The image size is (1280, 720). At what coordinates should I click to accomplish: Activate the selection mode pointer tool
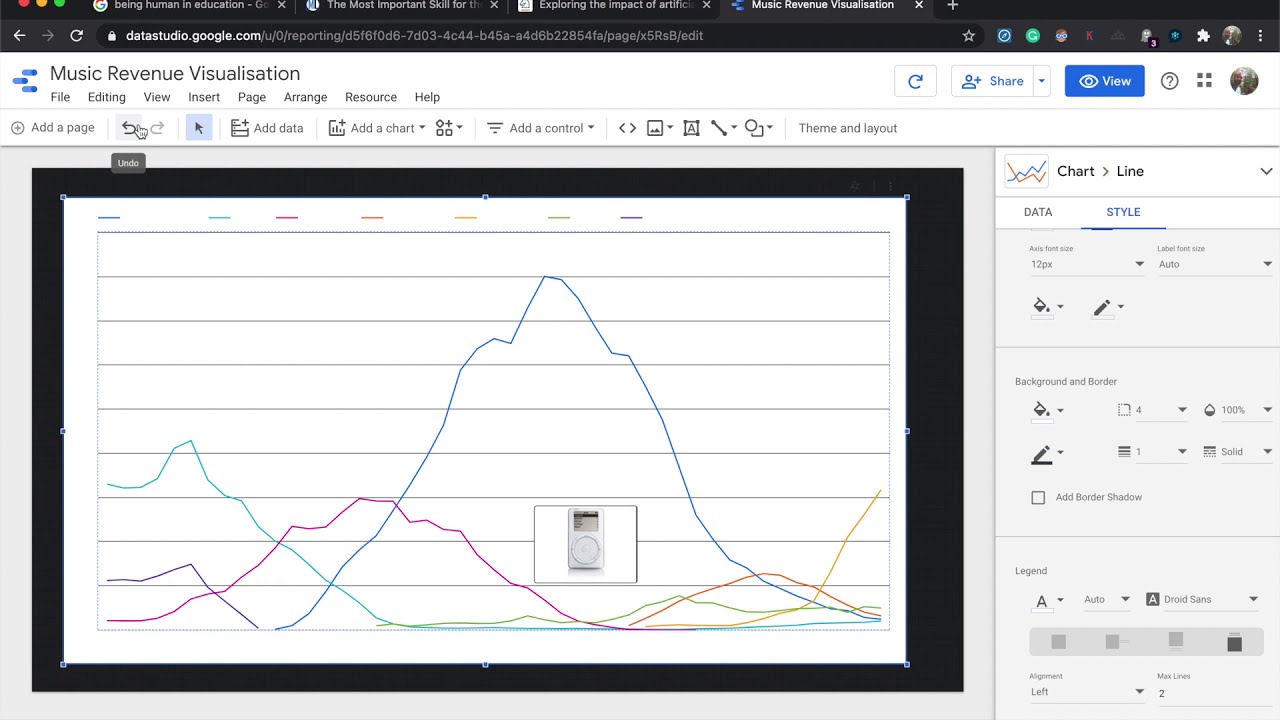point(199,128)
